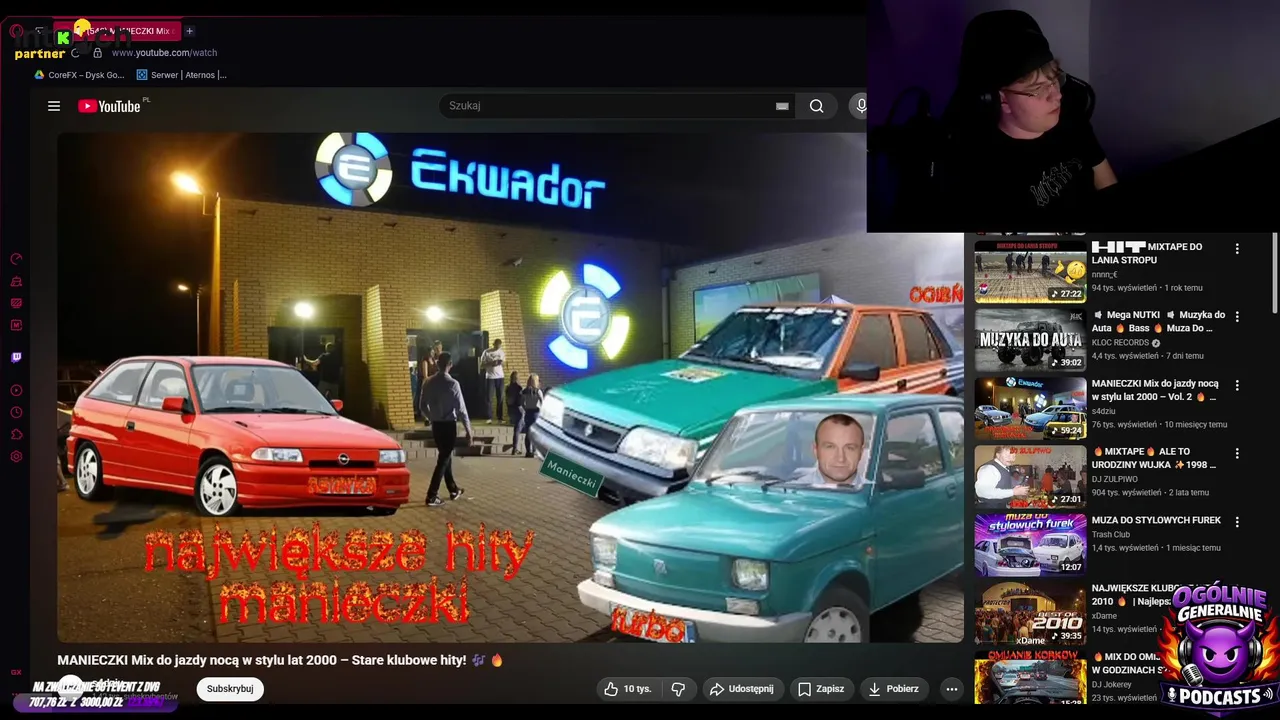1280x720 pixels.
Task: Open DJ ZULPIWO channel name
Action: click(1117, 479)
